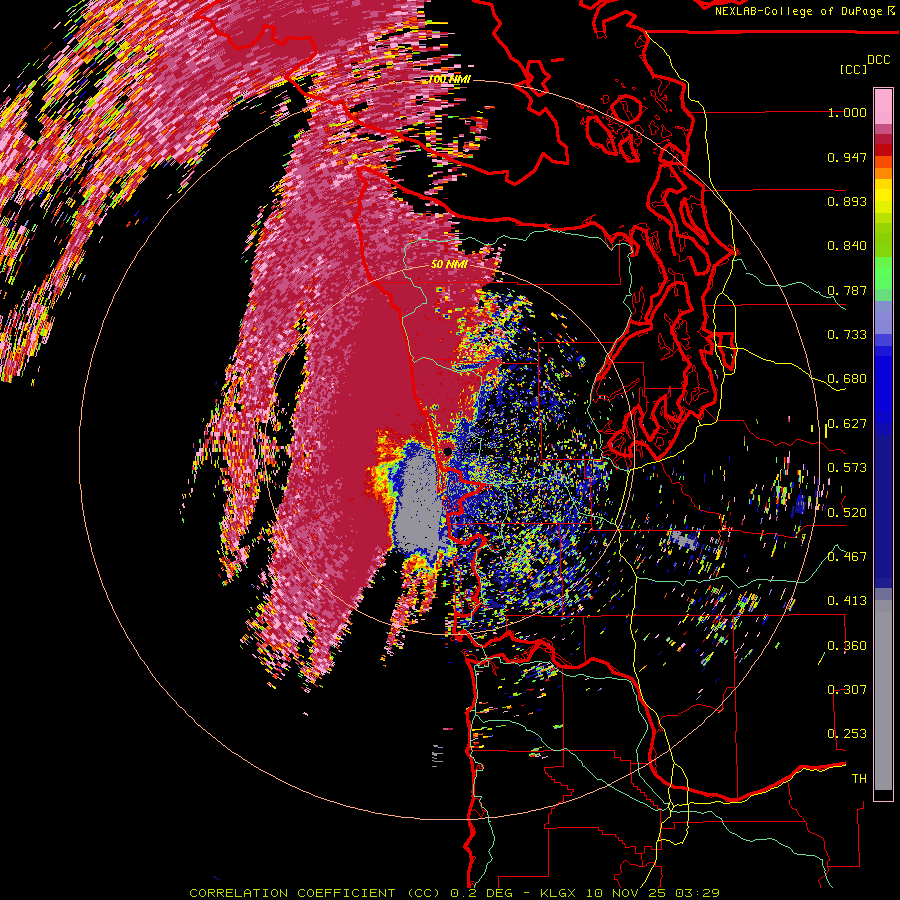Screen dimensions: 900x900
Task: Click the black KLGX radar site dot
Action: tap(448, 451)
